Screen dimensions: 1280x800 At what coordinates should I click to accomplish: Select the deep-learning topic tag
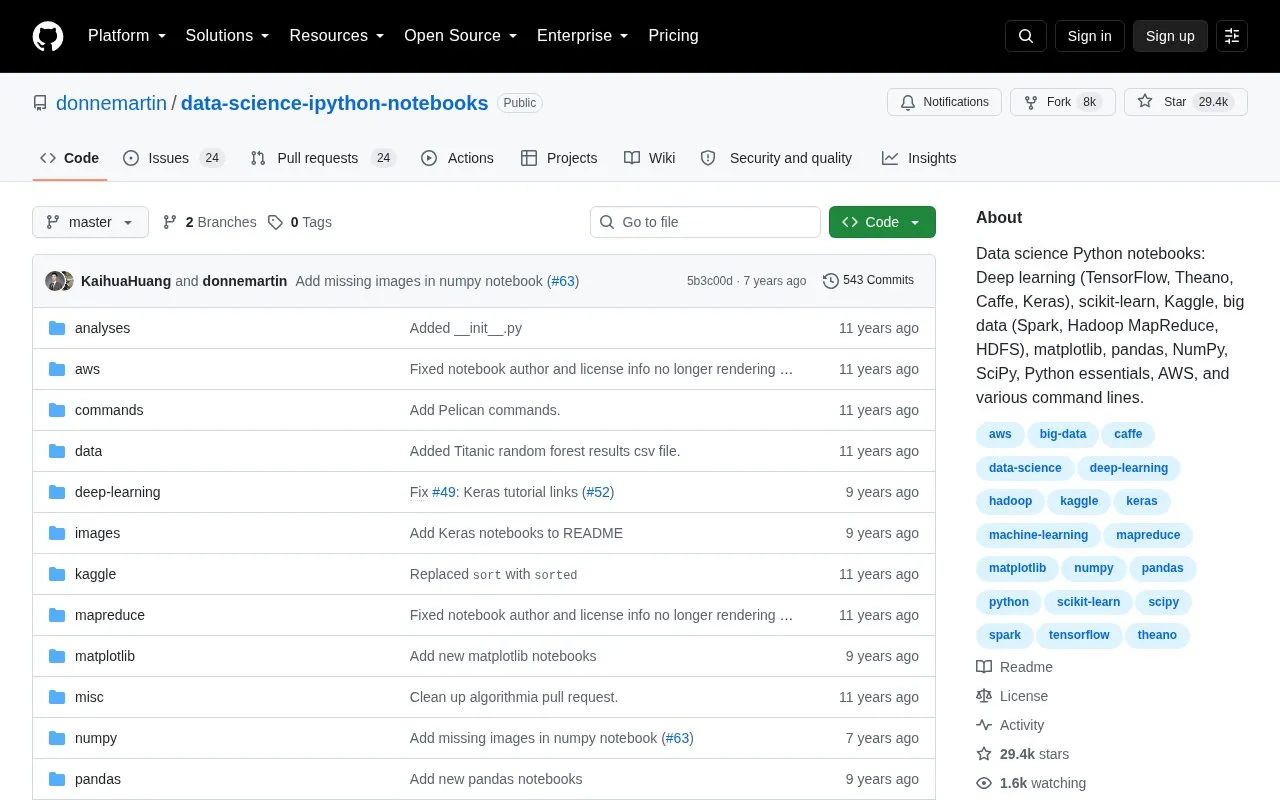pyautogui.click(x=1129, y=468)
